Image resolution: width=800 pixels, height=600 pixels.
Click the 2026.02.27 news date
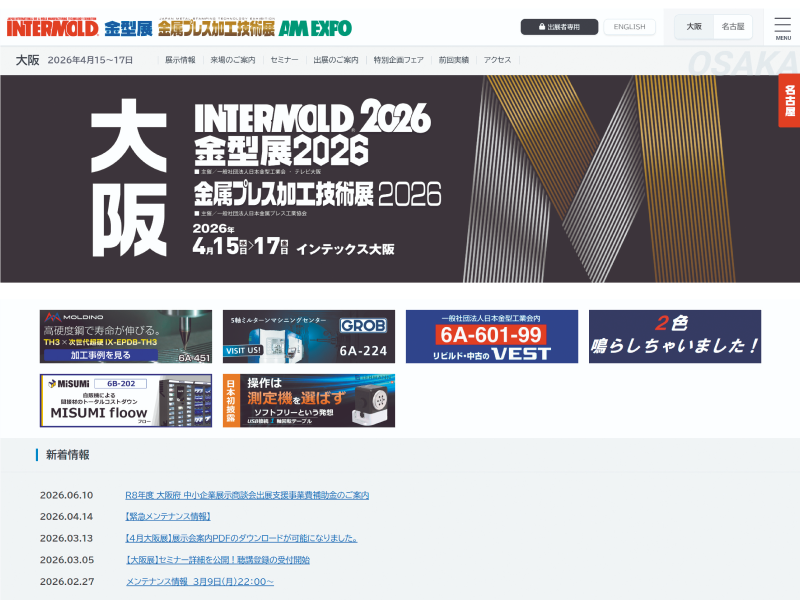coord(67,582)
